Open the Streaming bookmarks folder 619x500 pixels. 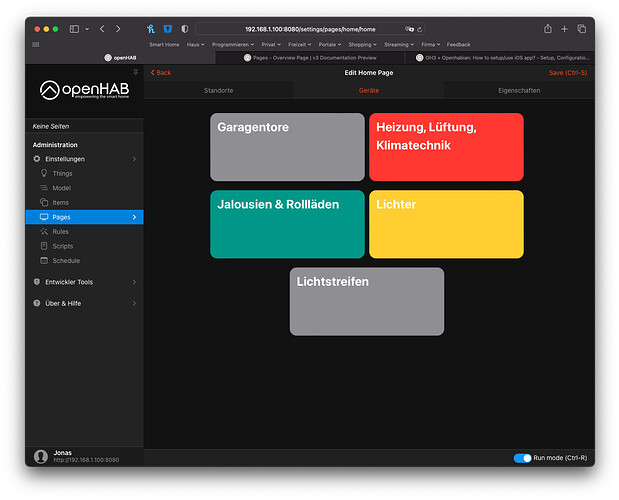coord(399,45)
